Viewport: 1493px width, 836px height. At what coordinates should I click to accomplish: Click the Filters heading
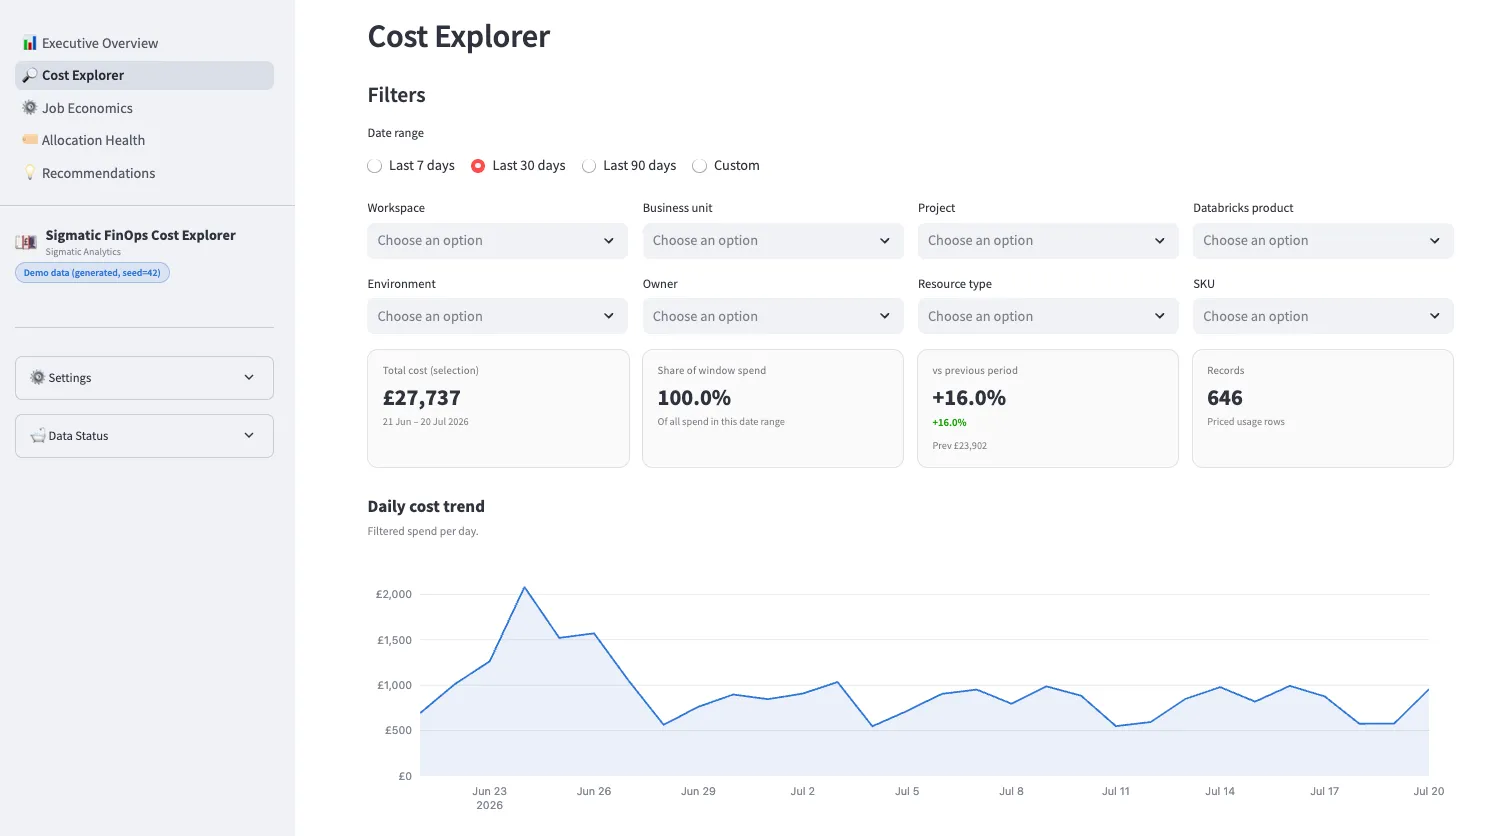click(397, 95)
